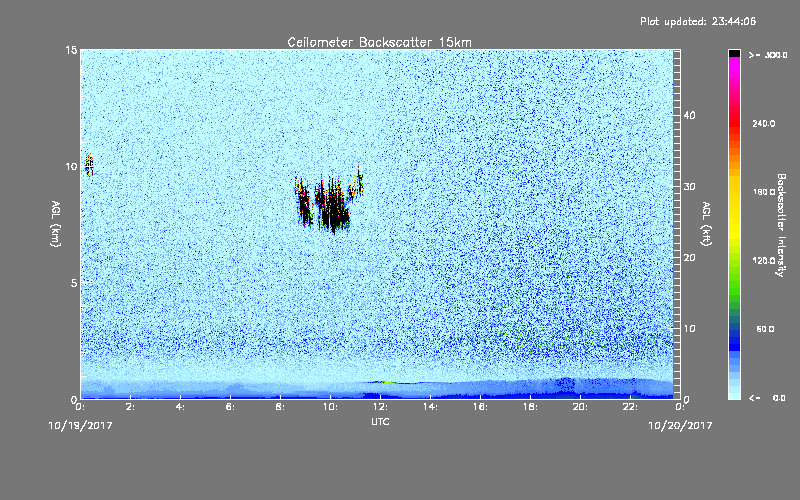
Task: Click the 'Backscatter Intensity' colorbar label
Action: coord(781,225)
